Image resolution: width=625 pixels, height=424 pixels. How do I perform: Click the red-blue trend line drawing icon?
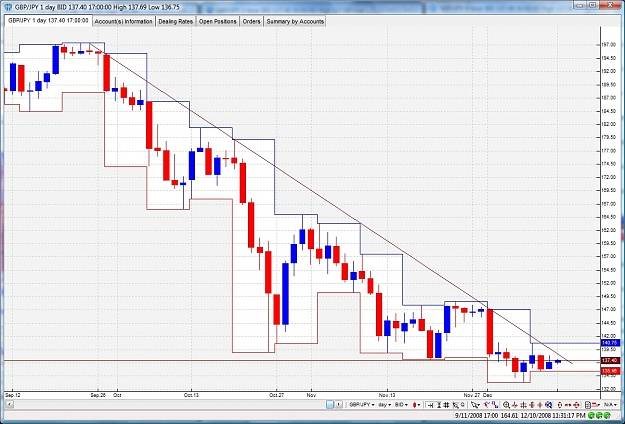pos(487,405)
